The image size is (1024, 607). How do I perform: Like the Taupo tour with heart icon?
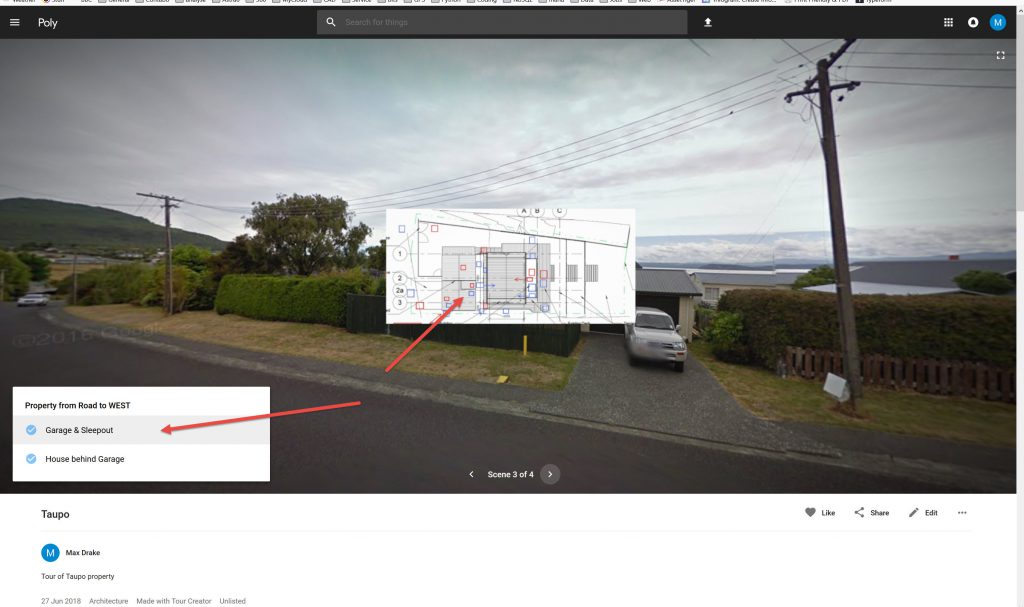[820, 512]
